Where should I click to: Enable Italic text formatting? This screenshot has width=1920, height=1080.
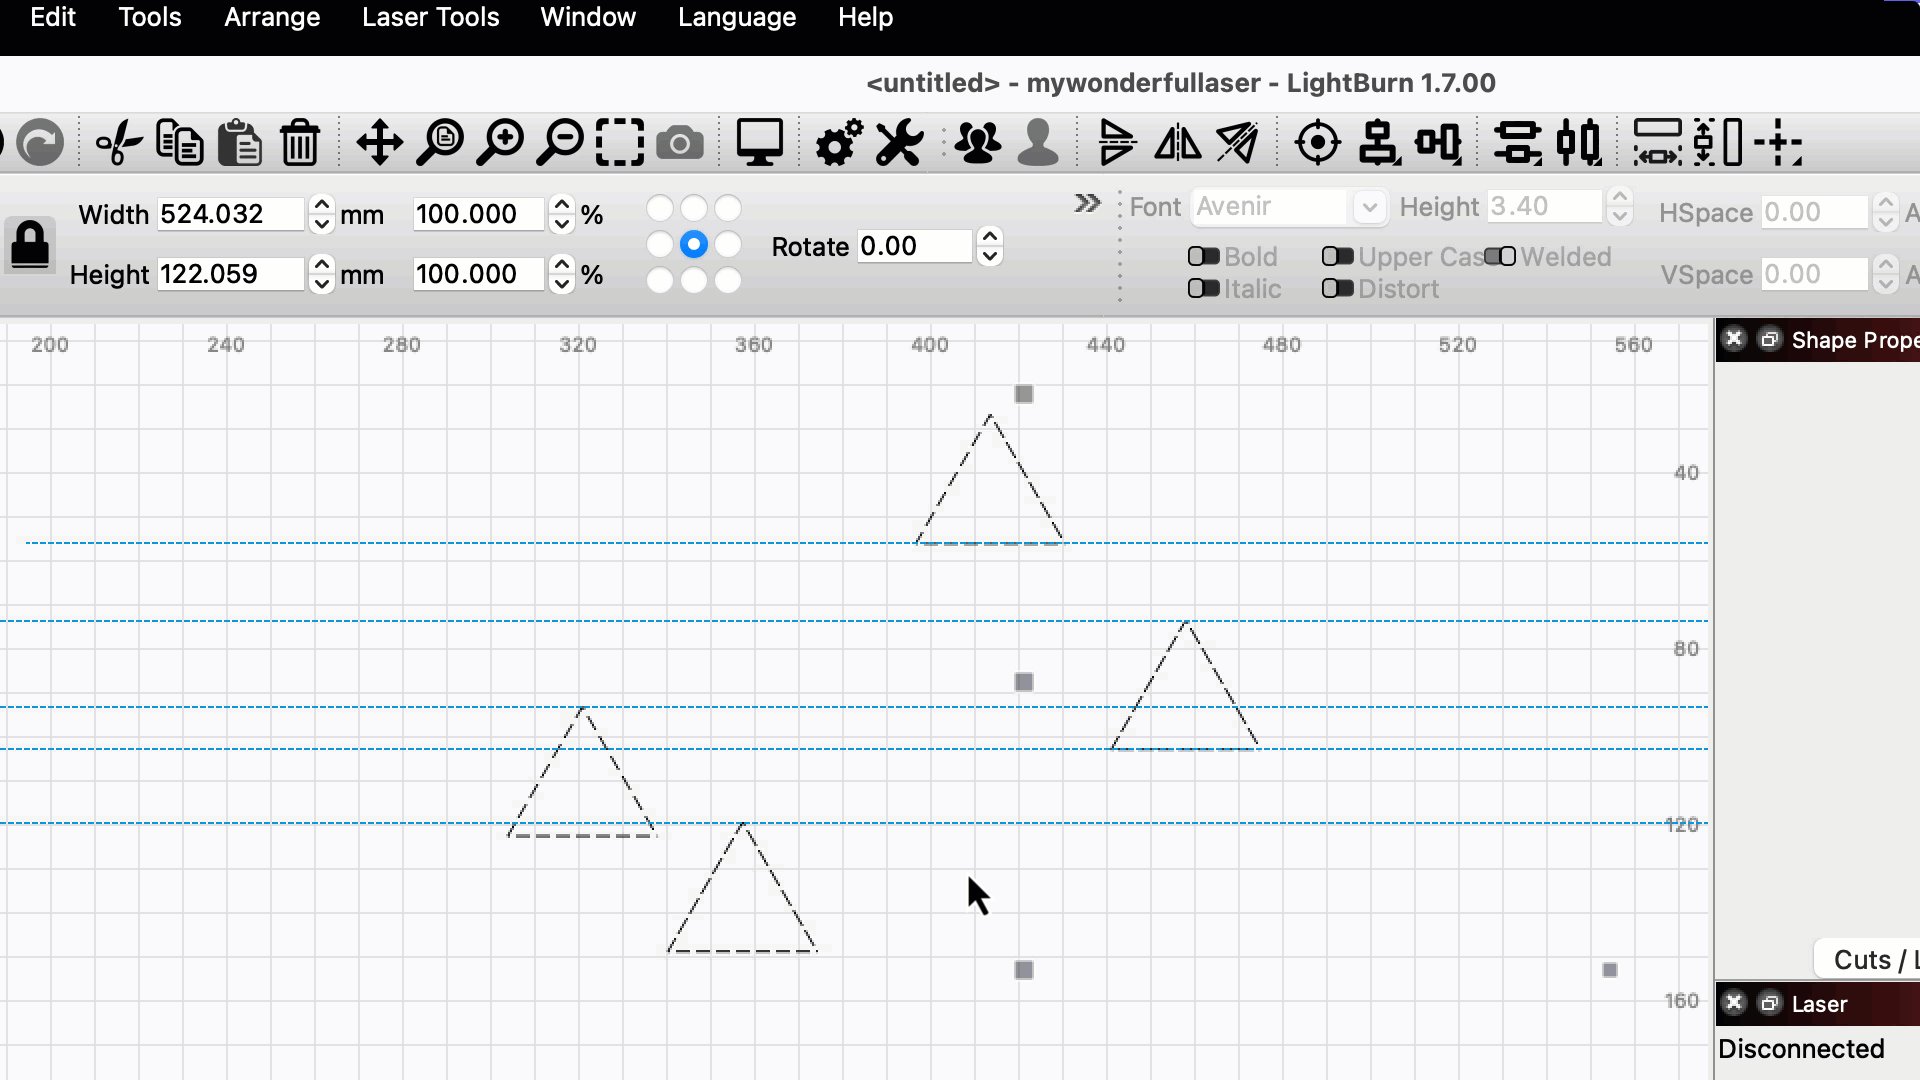click(1205, 289)
